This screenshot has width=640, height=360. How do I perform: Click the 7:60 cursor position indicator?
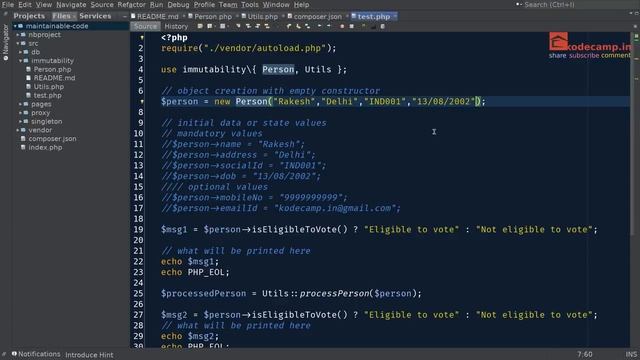click(x=584, y=354)
